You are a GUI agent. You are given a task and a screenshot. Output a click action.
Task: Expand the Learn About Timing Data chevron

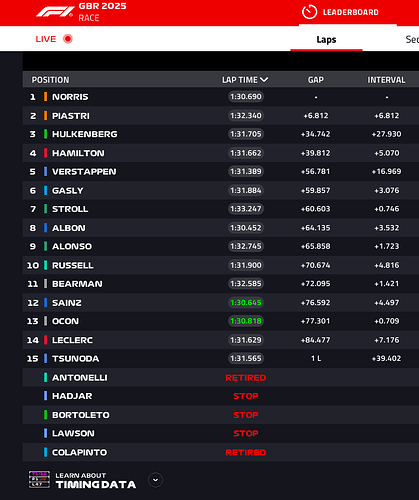pyautogui.click(x=155, y=480)
